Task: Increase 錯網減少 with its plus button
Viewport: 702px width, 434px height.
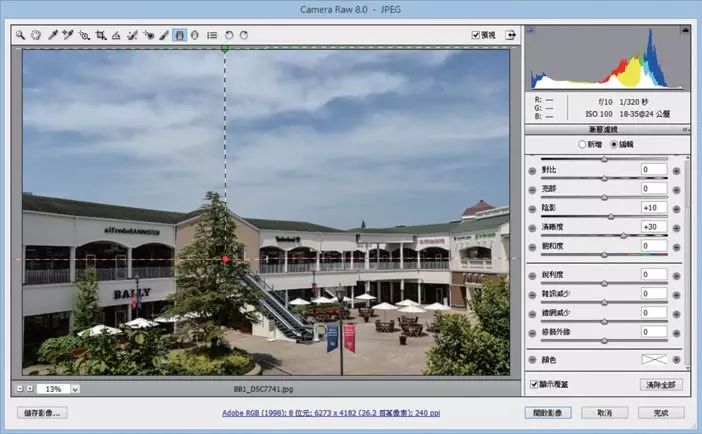Action: (x=676, y=314)
